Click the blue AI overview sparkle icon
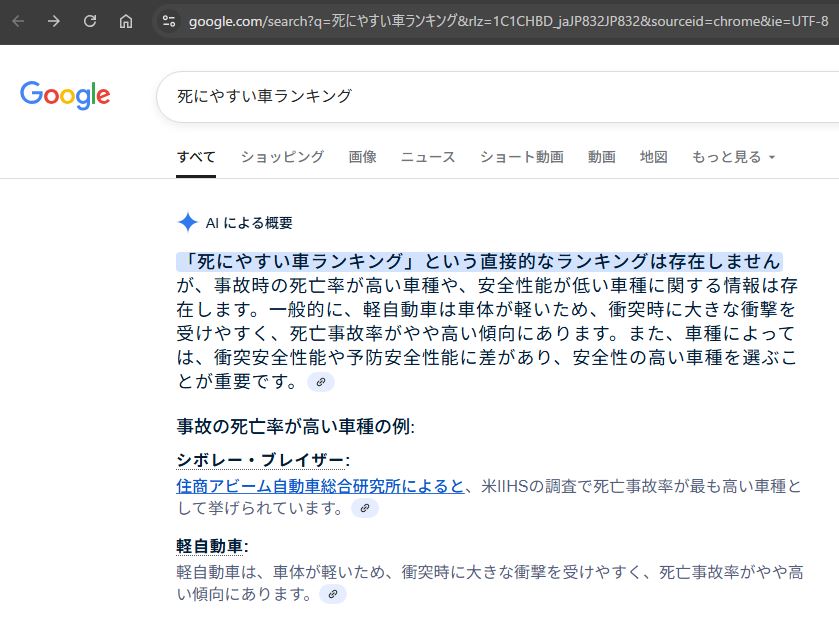The width and height of the screenshot is (839, 622). [x=187, y=222]
